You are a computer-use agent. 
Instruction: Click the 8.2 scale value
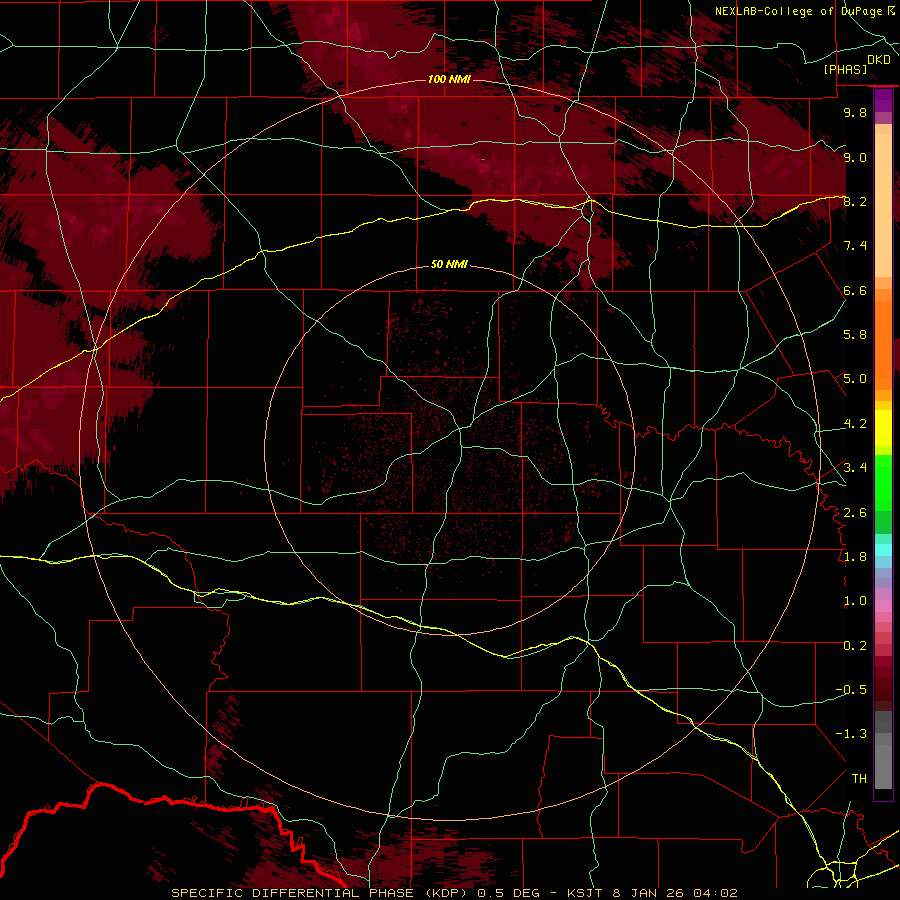tap(855, 201)
